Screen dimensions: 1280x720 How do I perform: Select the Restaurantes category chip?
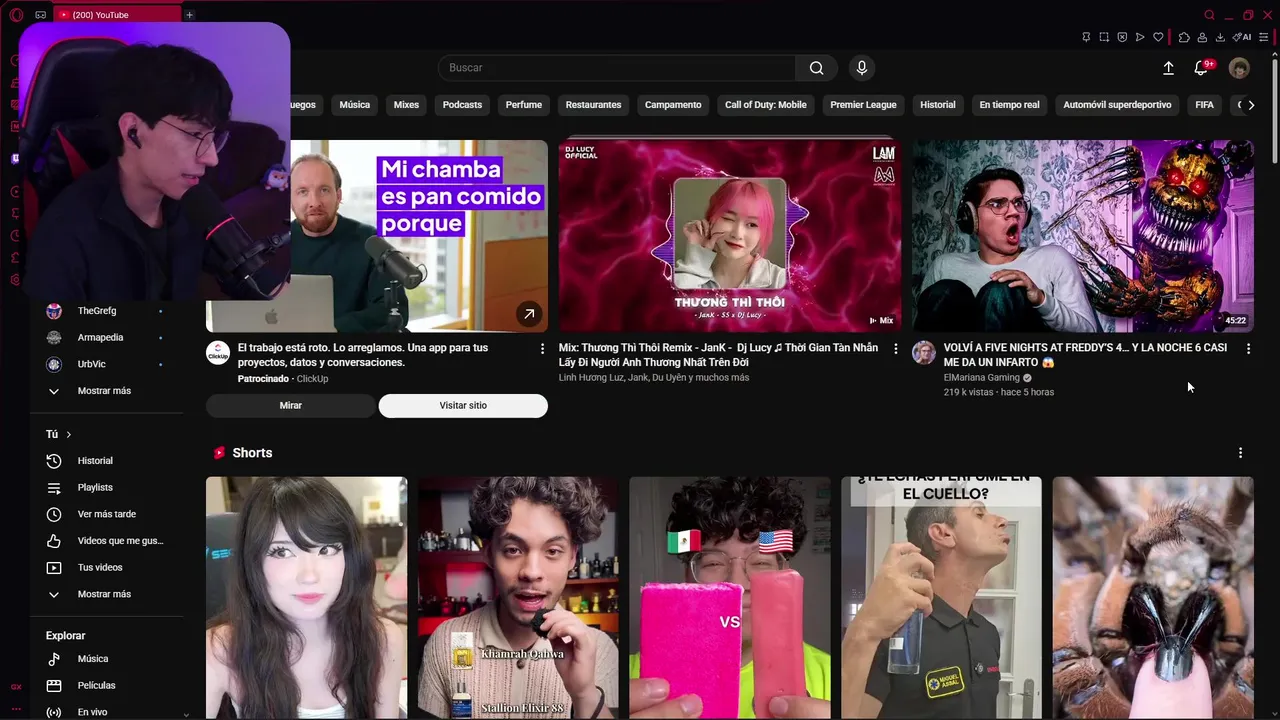click(593, 105)
